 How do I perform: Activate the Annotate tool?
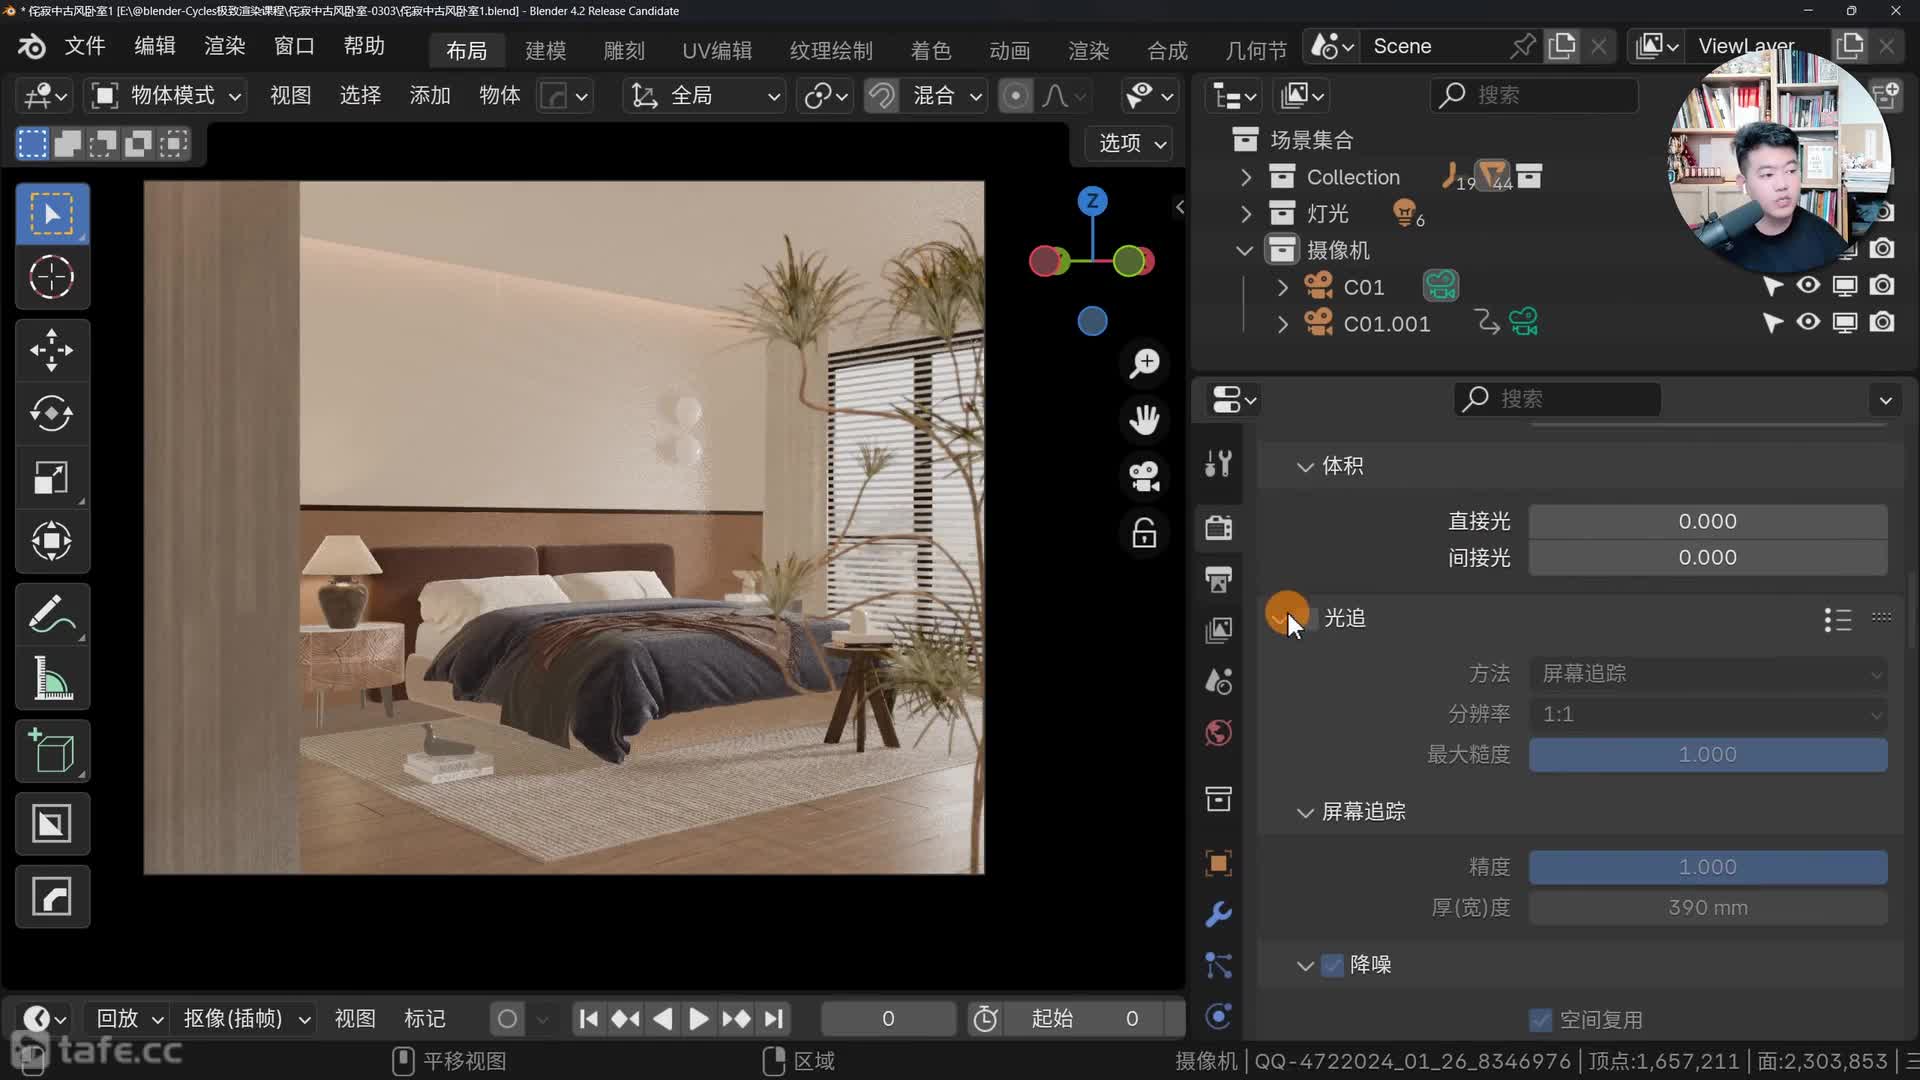tap(52, 614)
